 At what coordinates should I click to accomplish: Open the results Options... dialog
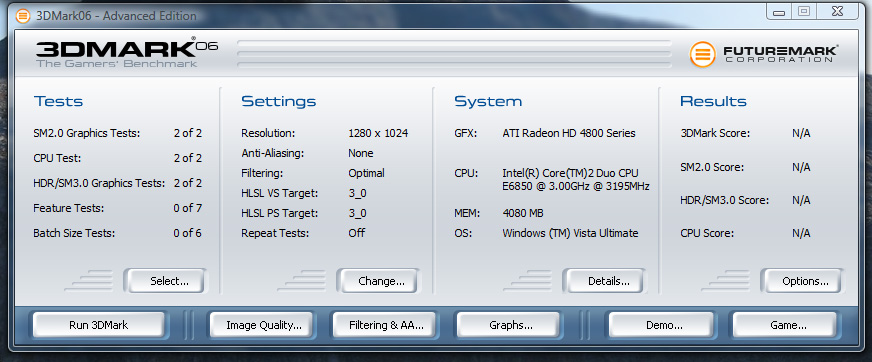(x=801, y=281)
